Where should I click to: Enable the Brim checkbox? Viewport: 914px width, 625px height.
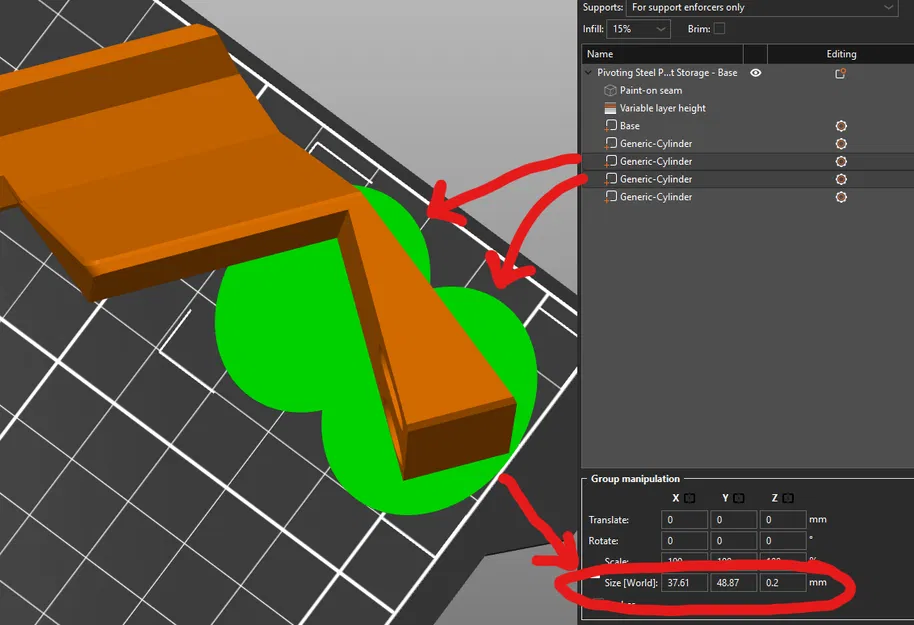[719, 29]
